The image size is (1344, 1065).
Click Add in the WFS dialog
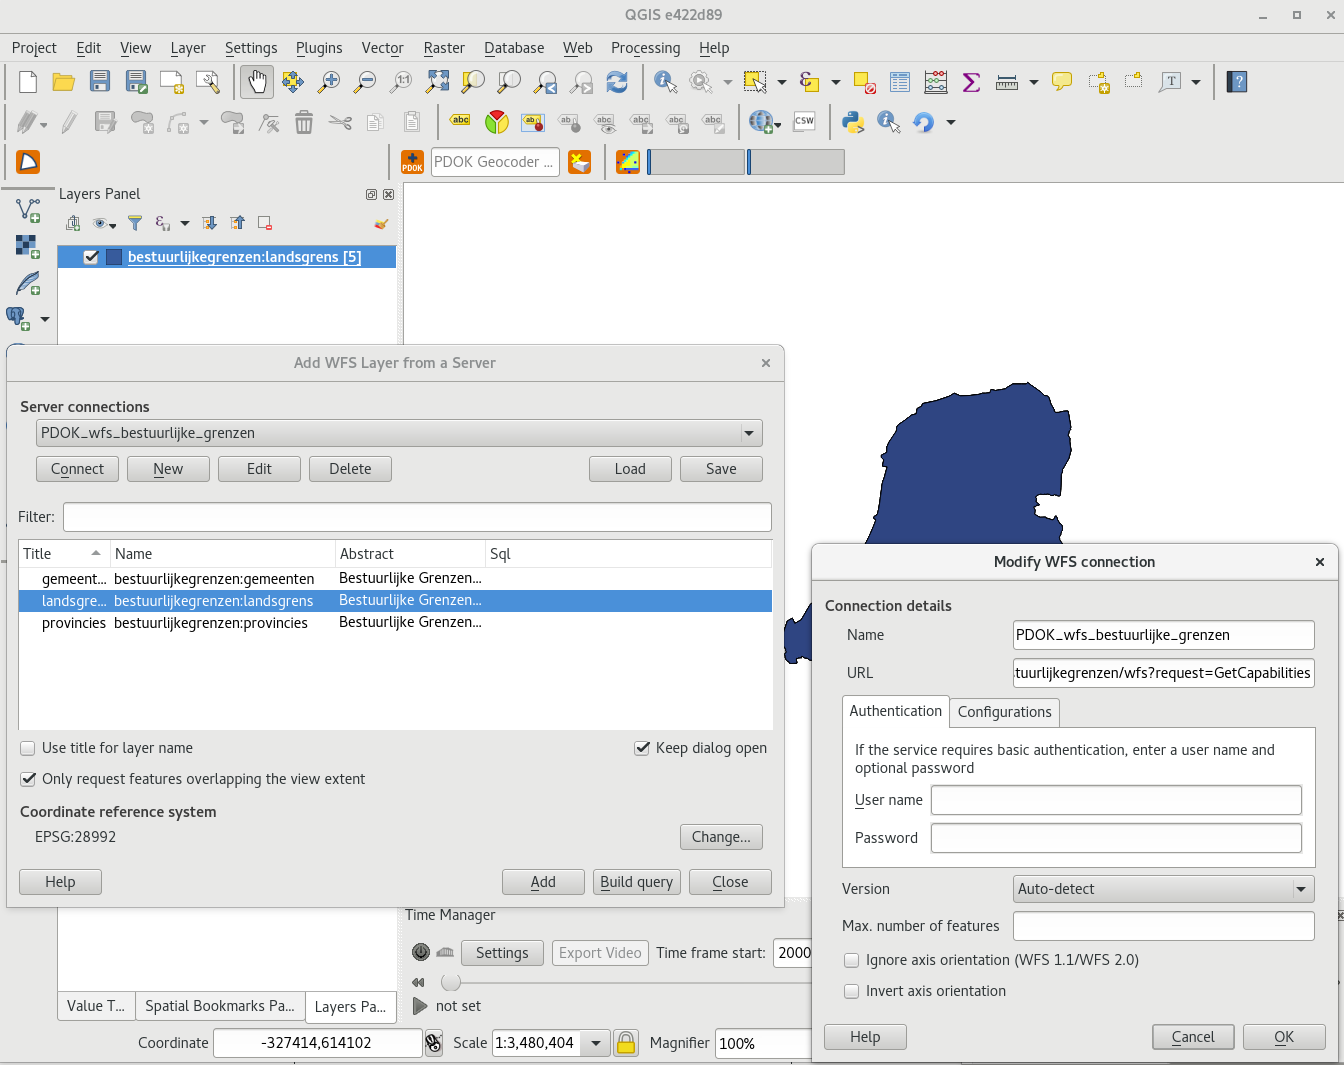tap(543, 882)
